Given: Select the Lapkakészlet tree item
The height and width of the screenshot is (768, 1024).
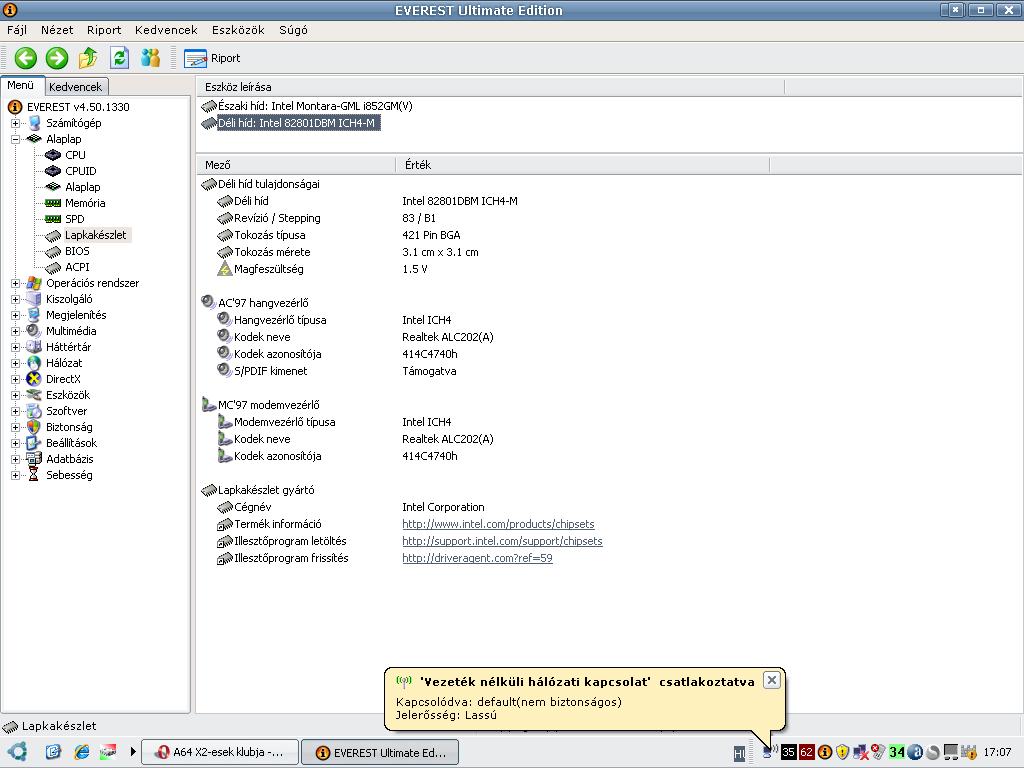Looking at the screenshot, I should pos(95,235).
